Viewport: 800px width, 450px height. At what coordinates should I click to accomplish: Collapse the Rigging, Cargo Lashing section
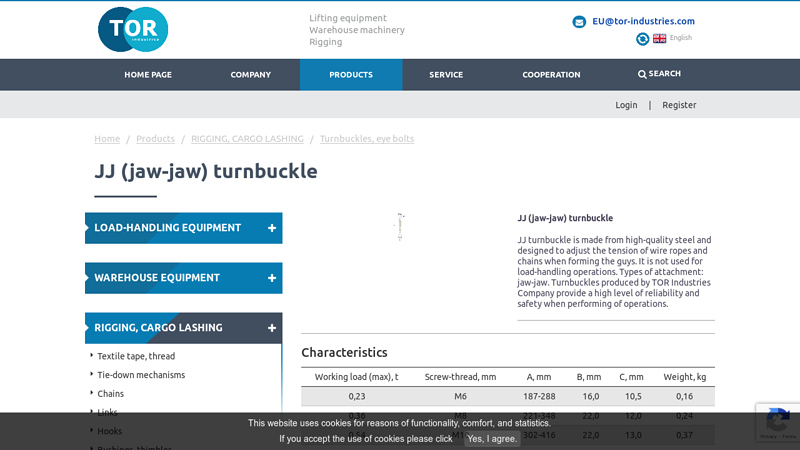(272, 328)
